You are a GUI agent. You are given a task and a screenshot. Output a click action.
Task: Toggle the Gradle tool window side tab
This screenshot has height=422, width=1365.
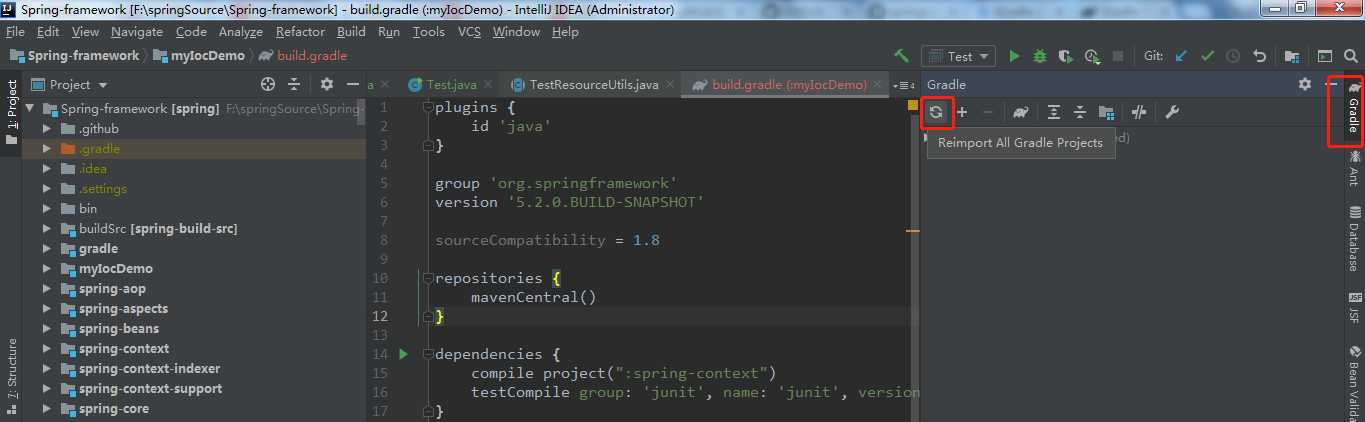point(1353,110)
